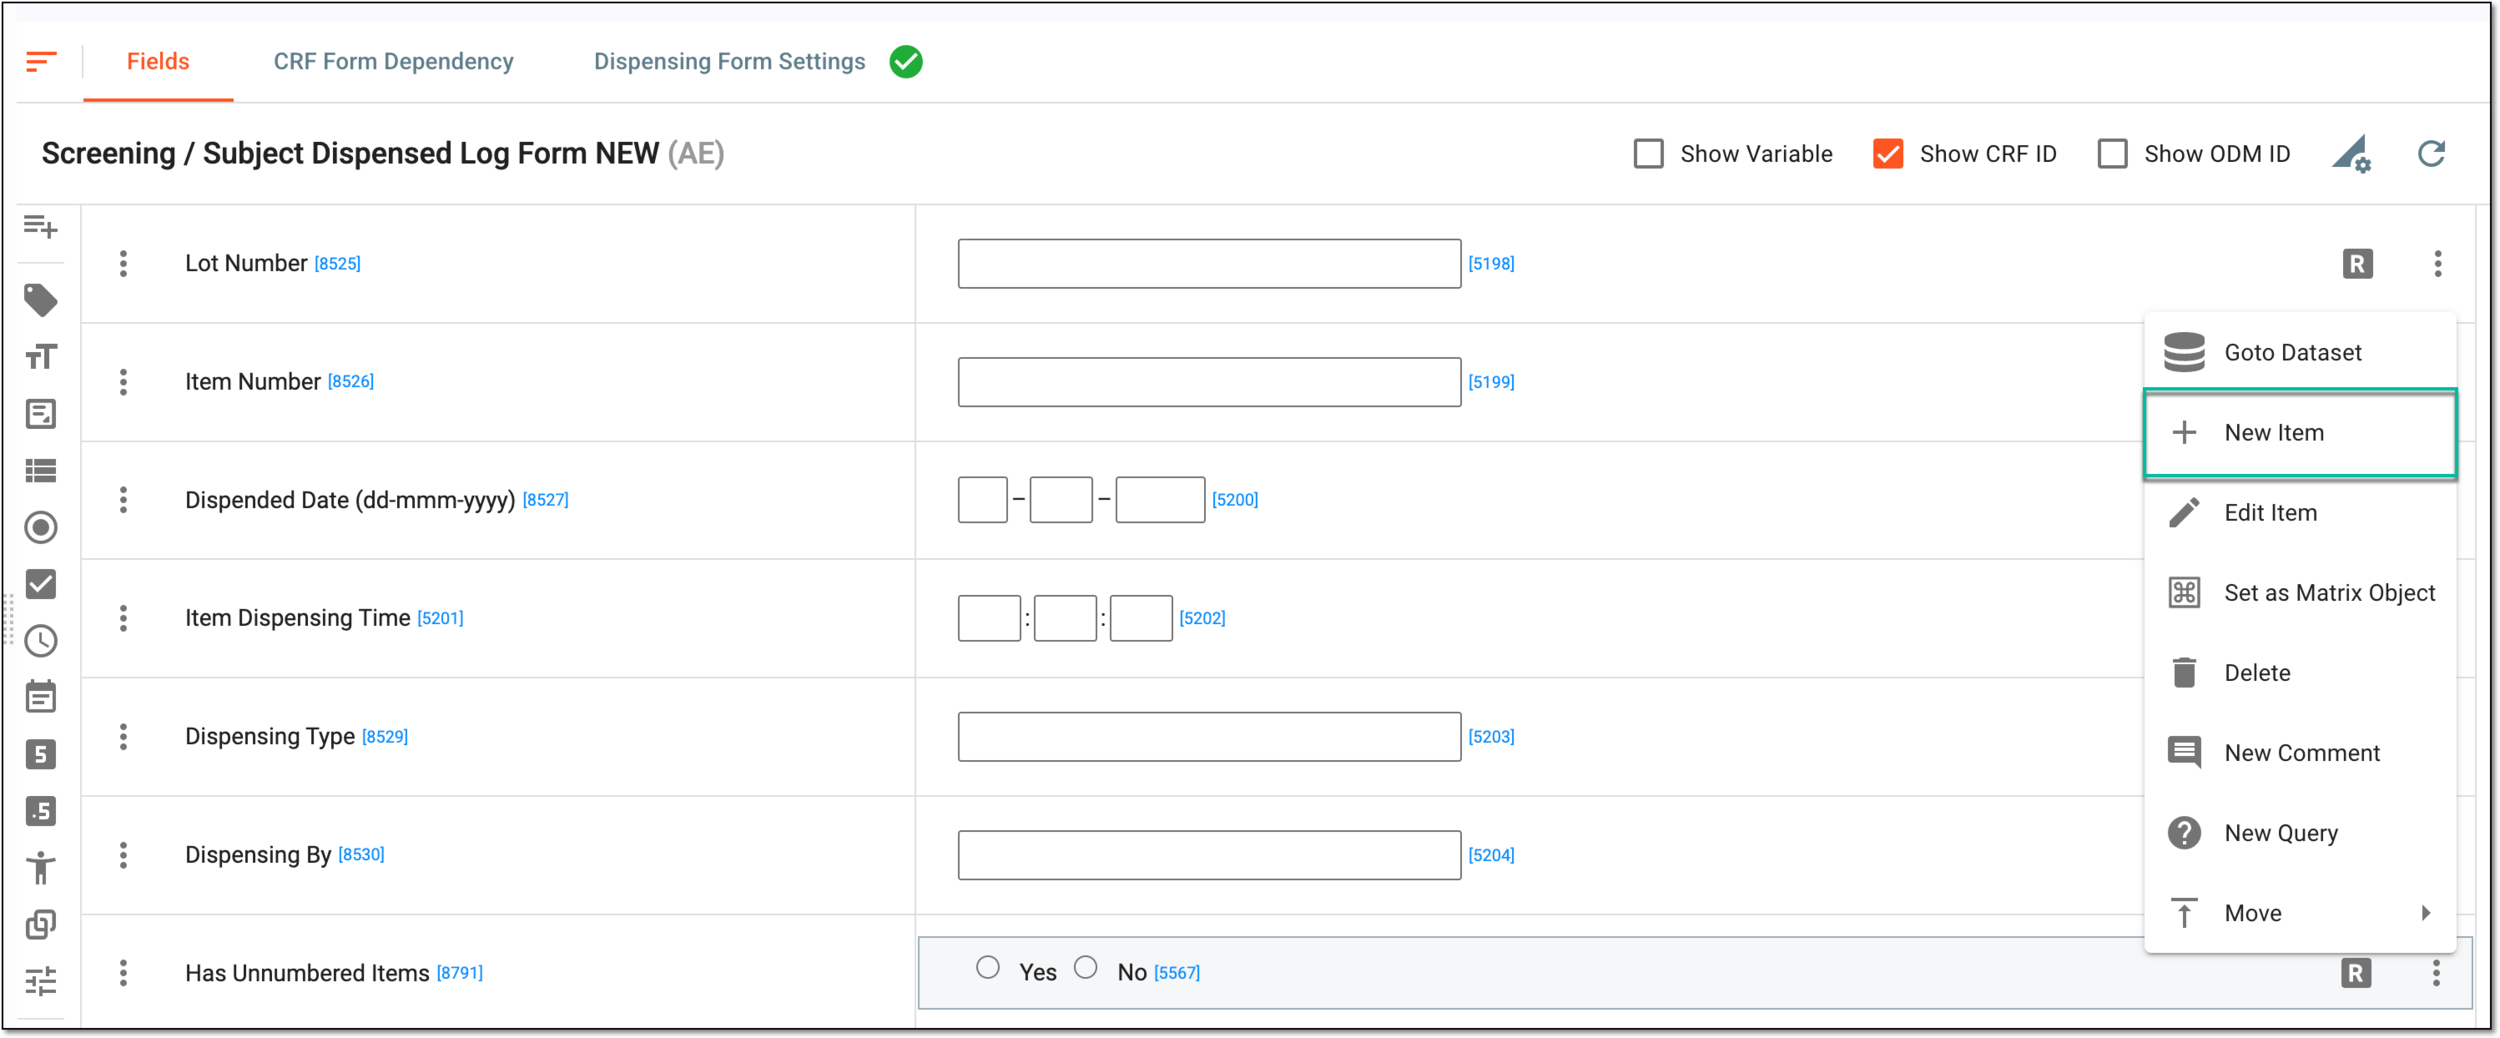The image size is (2500, 1038).
Task: Select the tag icon in sidebar
Action: coord(41,300)
